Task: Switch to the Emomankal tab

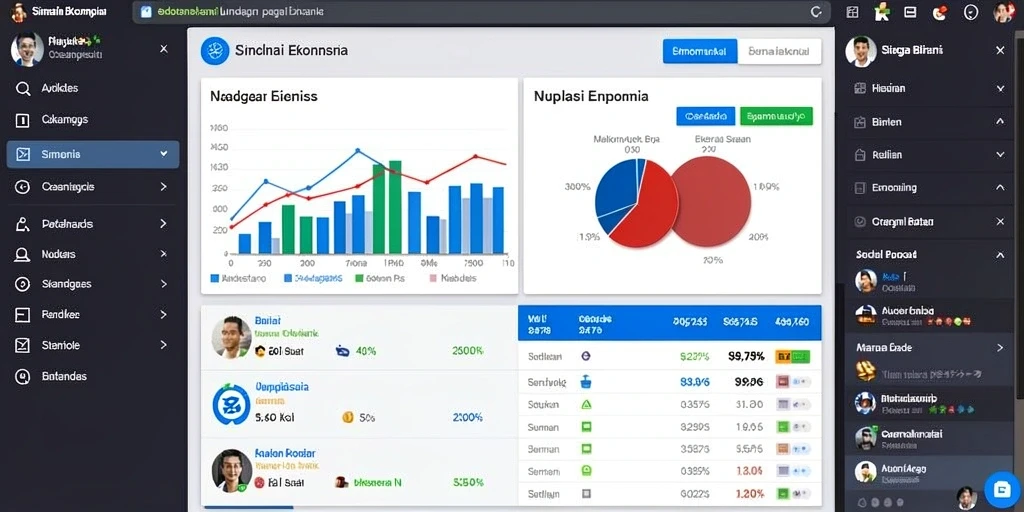Action: point(699,51)
